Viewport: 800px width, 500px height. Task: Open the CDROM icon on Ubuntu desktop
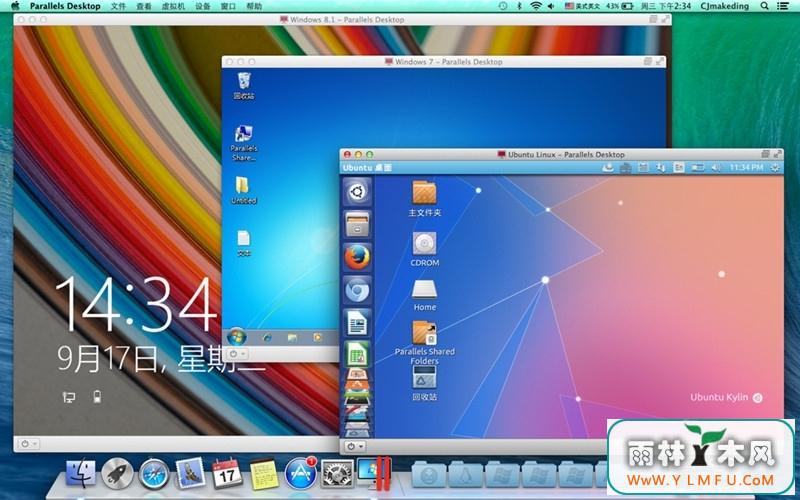click(x=424, y=249)
